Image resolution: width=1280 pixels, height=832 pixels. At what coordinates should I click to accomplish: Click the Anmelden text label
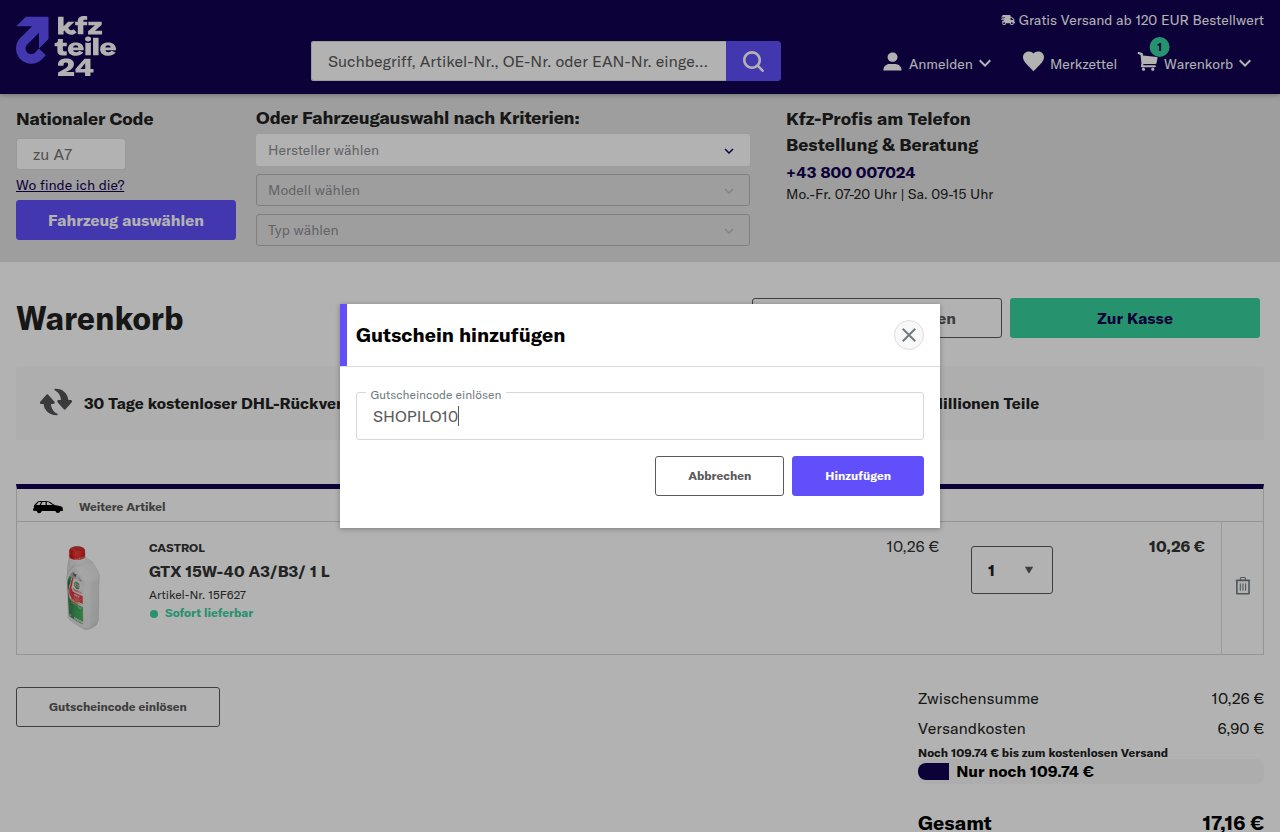[941, 64]
